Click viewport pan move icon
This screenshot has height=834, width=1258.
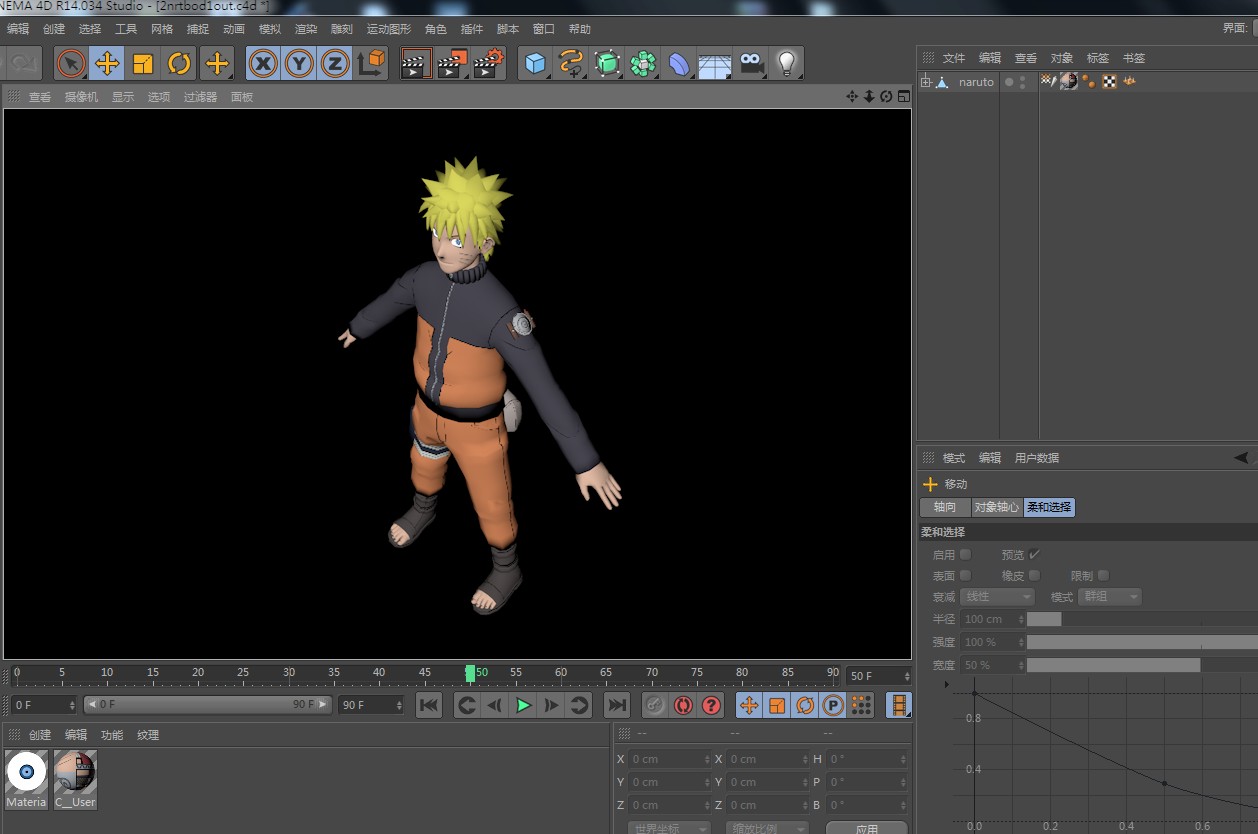tap(852, 97)
